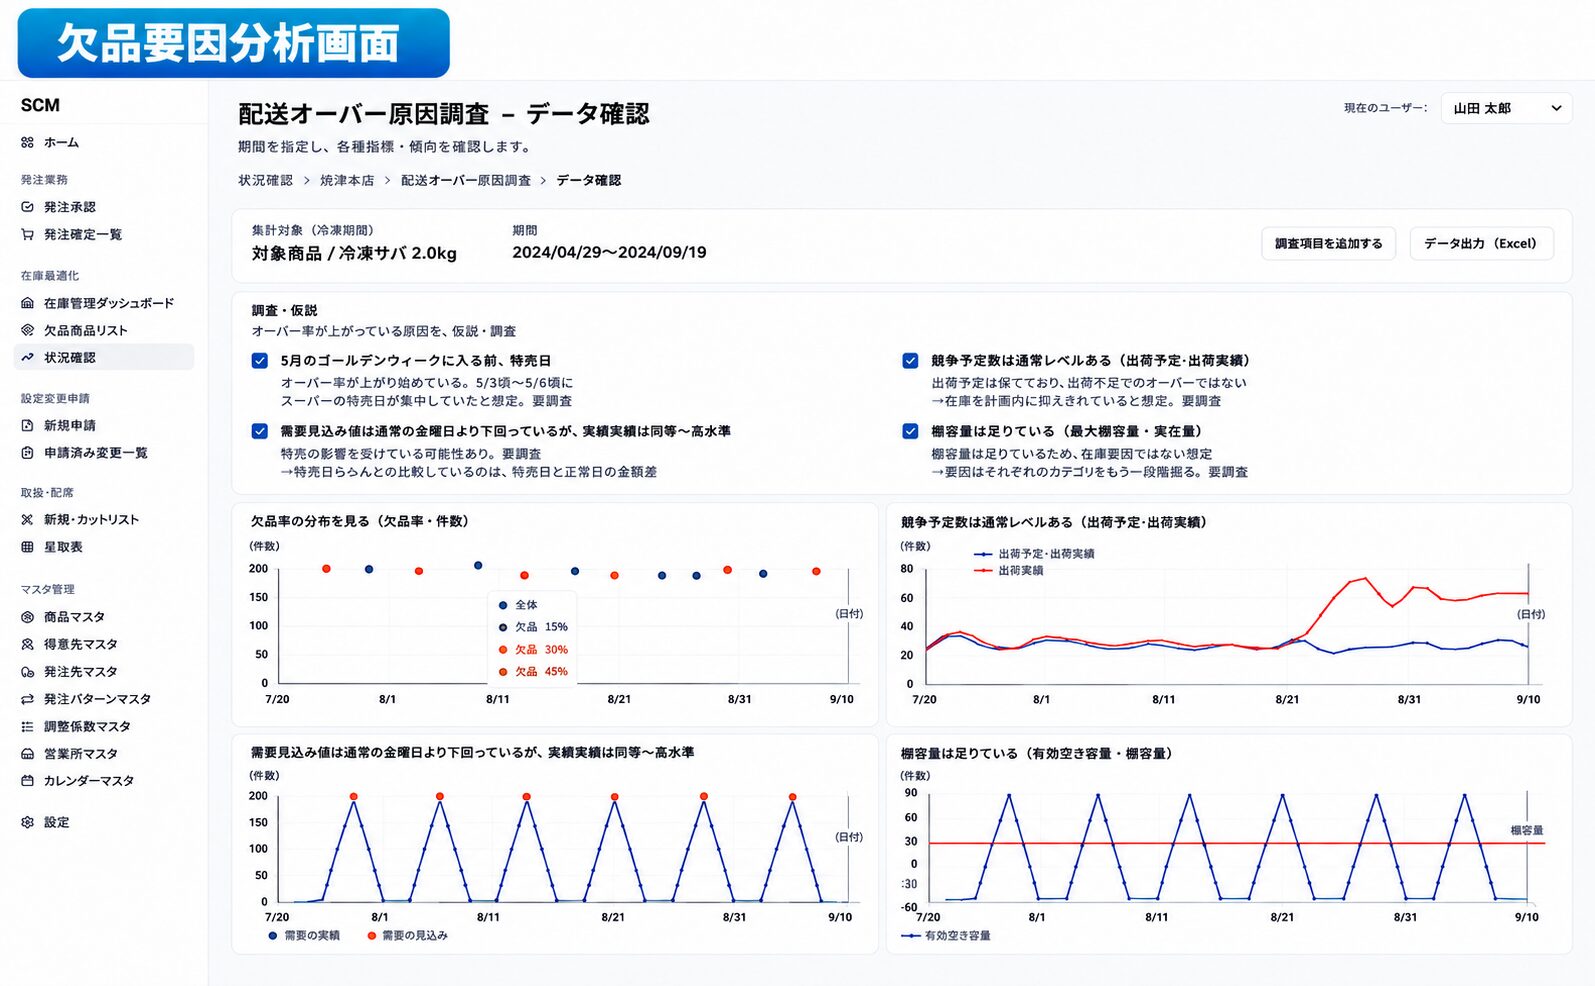
Task: Click the period 2024/04/29〜2024/09/19 text
Action: pyautogui.click(x=609, y=252)
